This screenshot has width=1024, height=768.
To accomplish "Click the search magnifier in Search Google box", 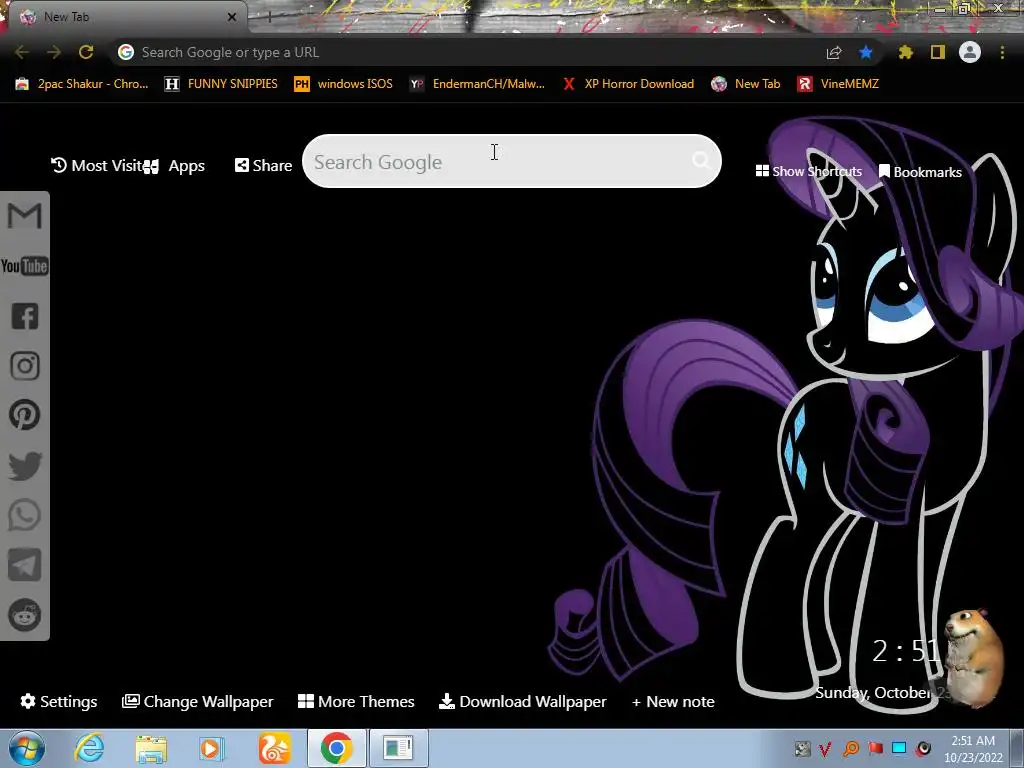I will 701,160.
